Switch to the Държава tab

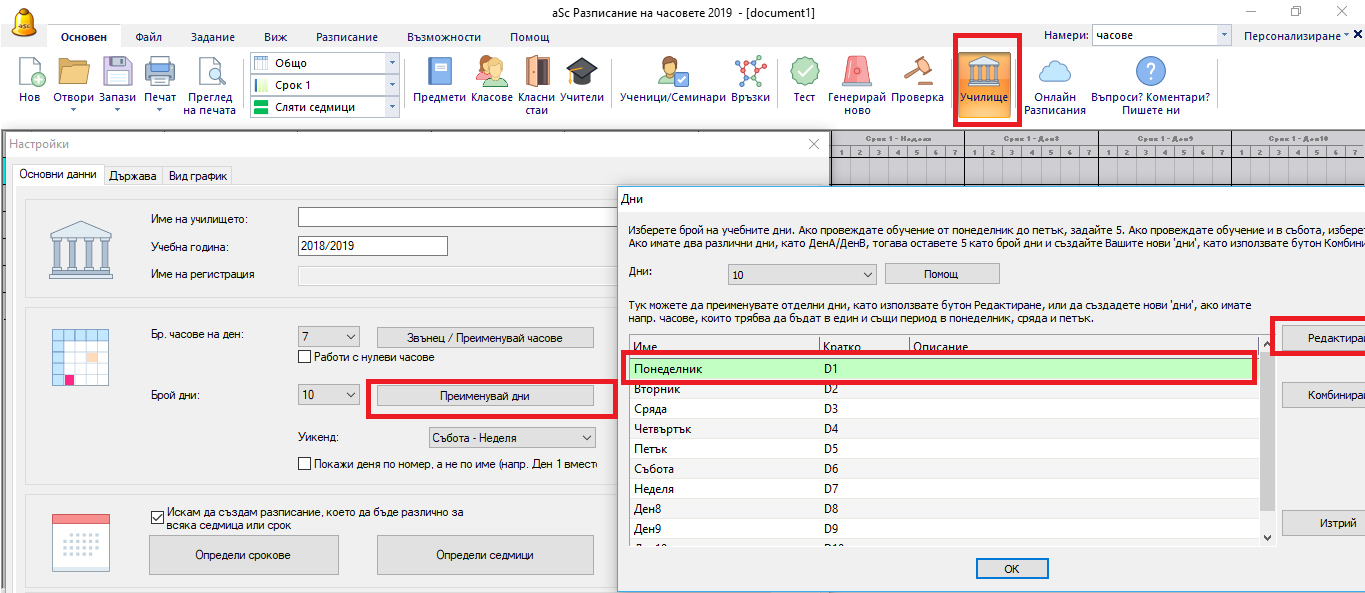133,176
